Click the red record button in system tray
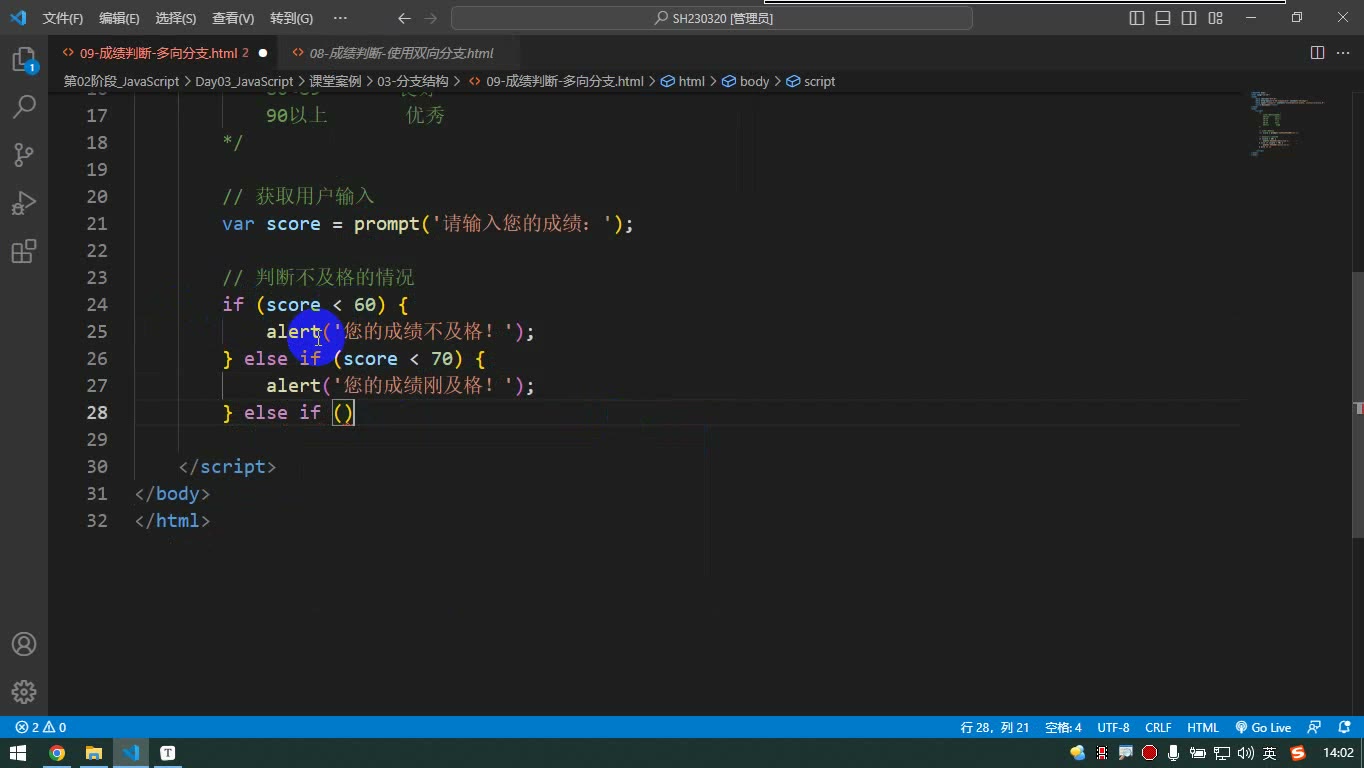Screen dimensions: 1364x768 [x=1149, y=753]
